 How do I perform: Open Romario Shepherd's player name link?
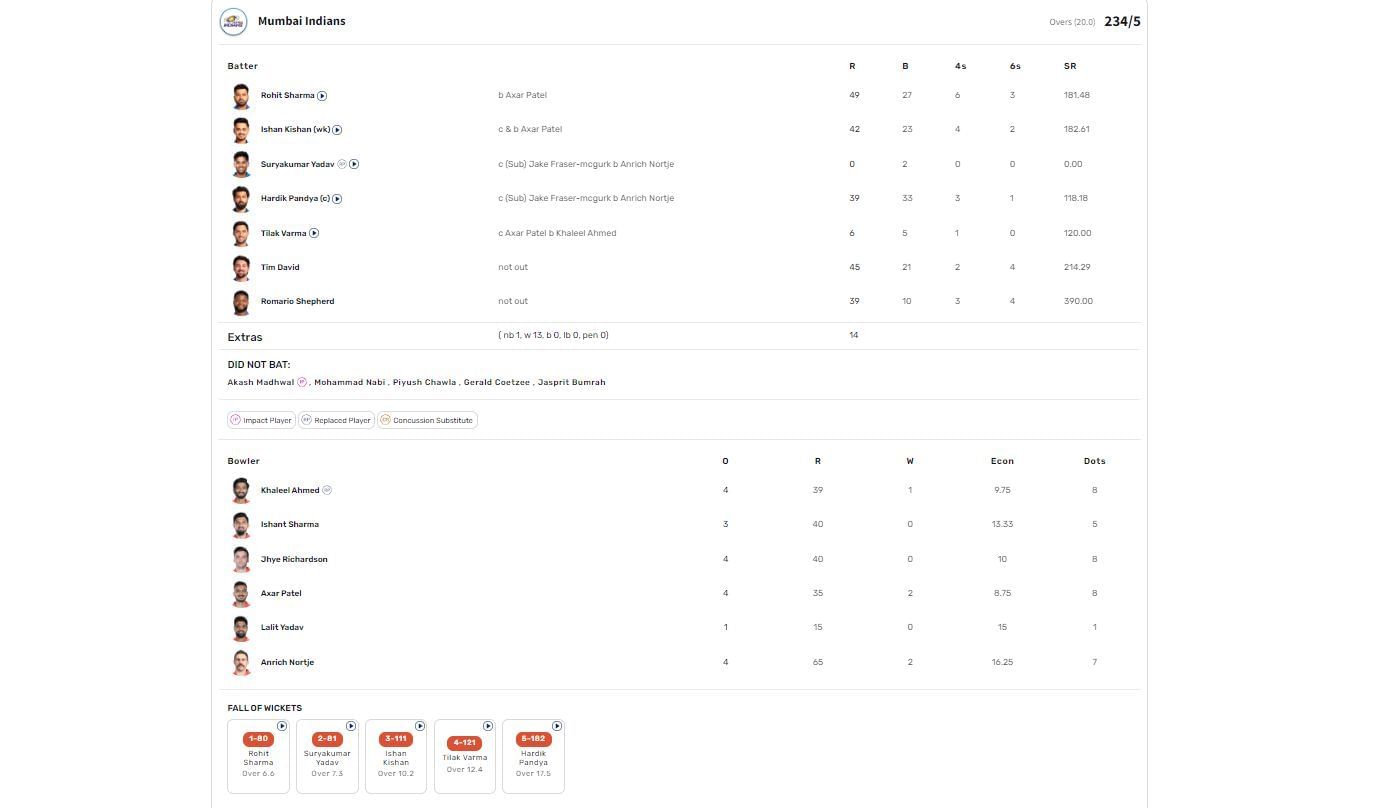click(x=297, y=301)
